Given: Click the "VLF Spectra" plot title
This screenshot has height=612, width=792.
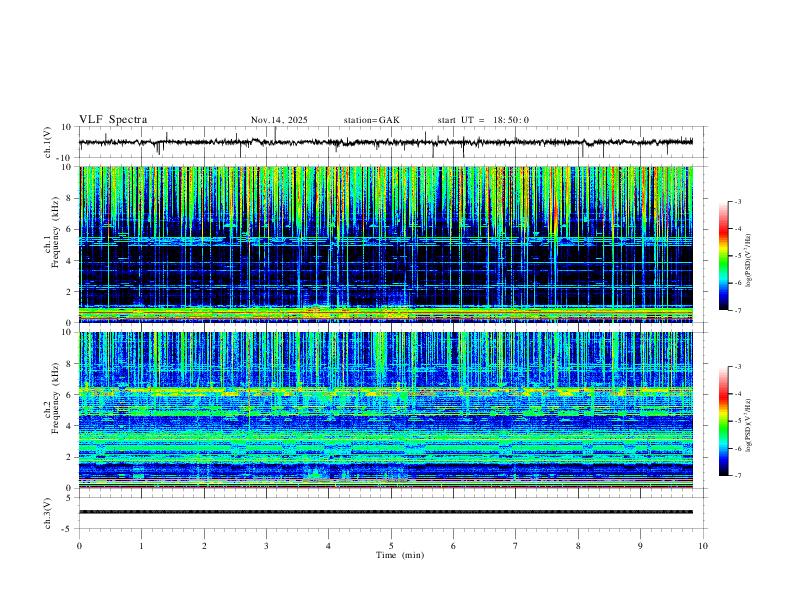Looking at the screenshot, I should click(113, 120).
